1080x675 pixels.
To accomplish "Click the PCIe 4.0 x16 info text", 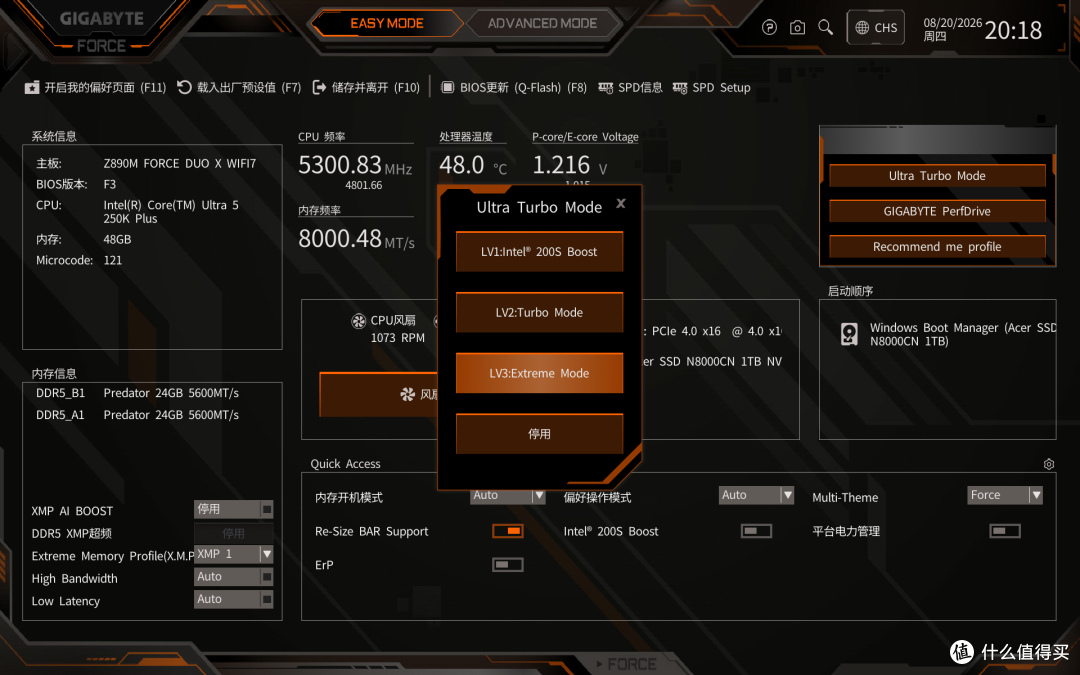I will point(716,331).
